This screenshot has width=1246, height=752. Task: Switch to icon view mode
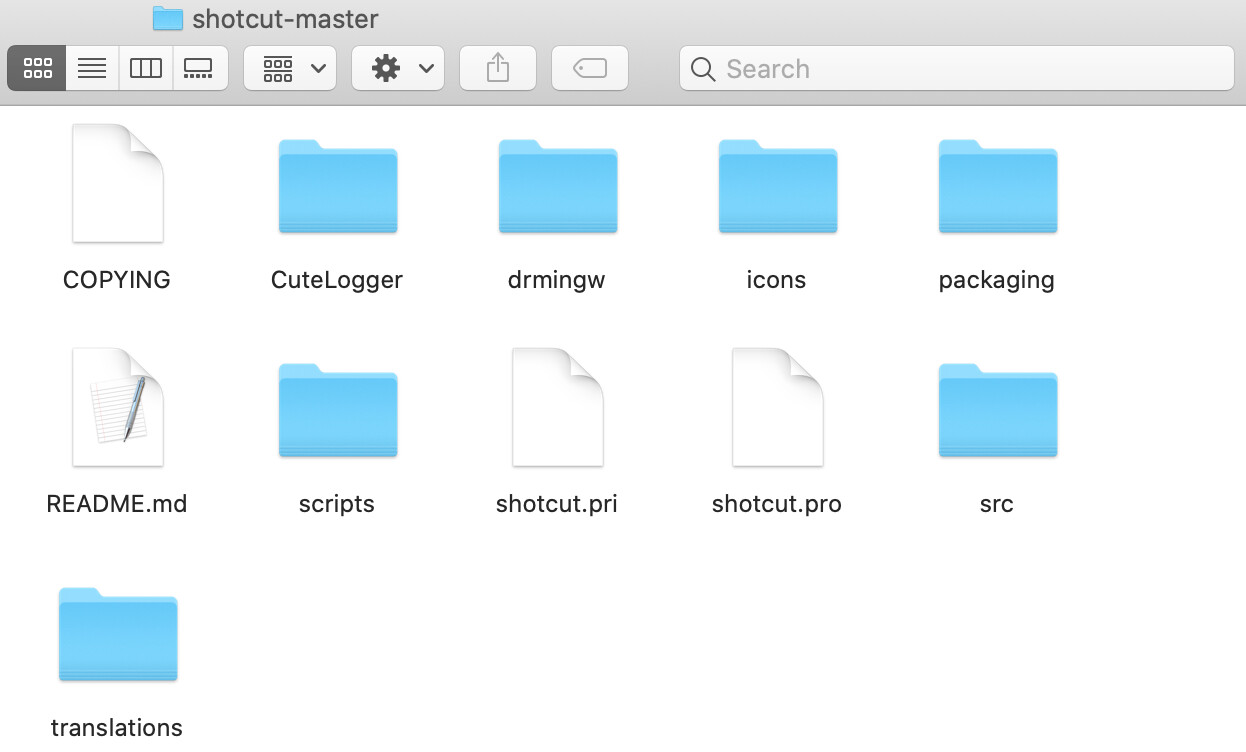(x=37, y=68)
